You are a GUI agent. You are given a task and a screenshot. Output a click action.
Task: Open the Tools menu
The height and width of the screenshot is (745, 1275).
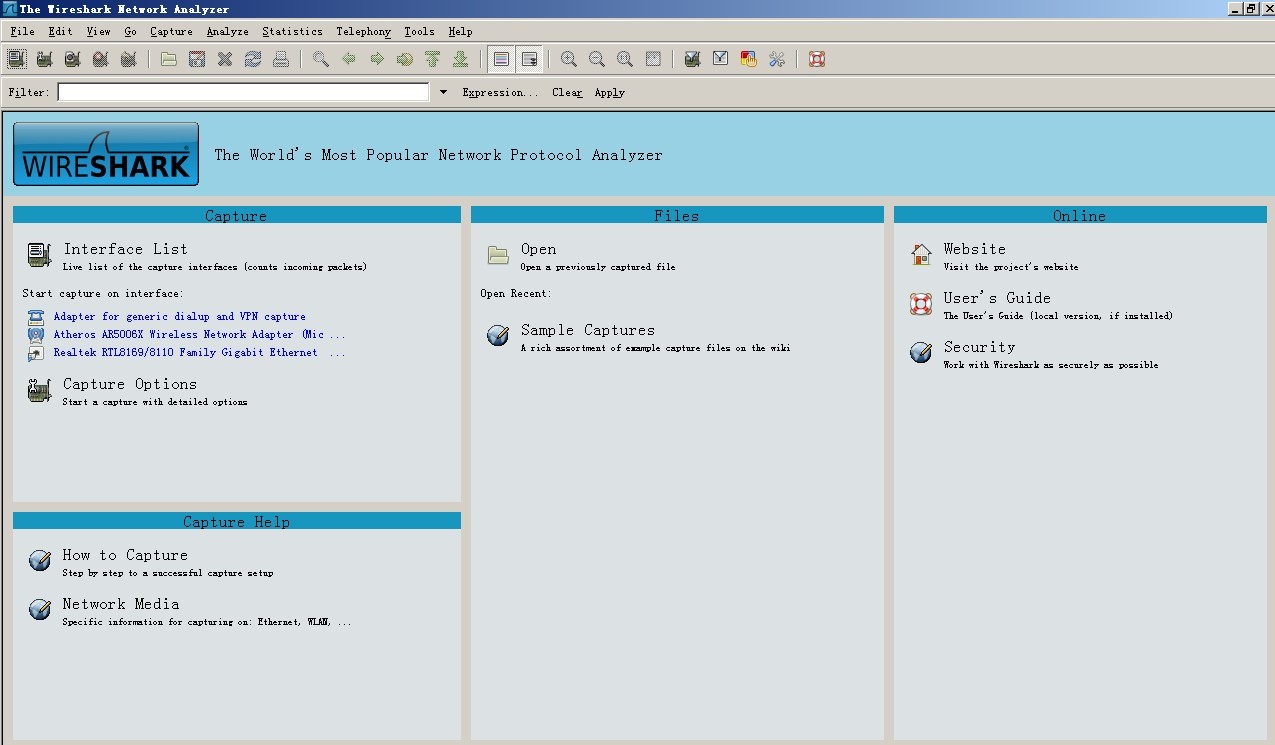click(x=420, y=32)
